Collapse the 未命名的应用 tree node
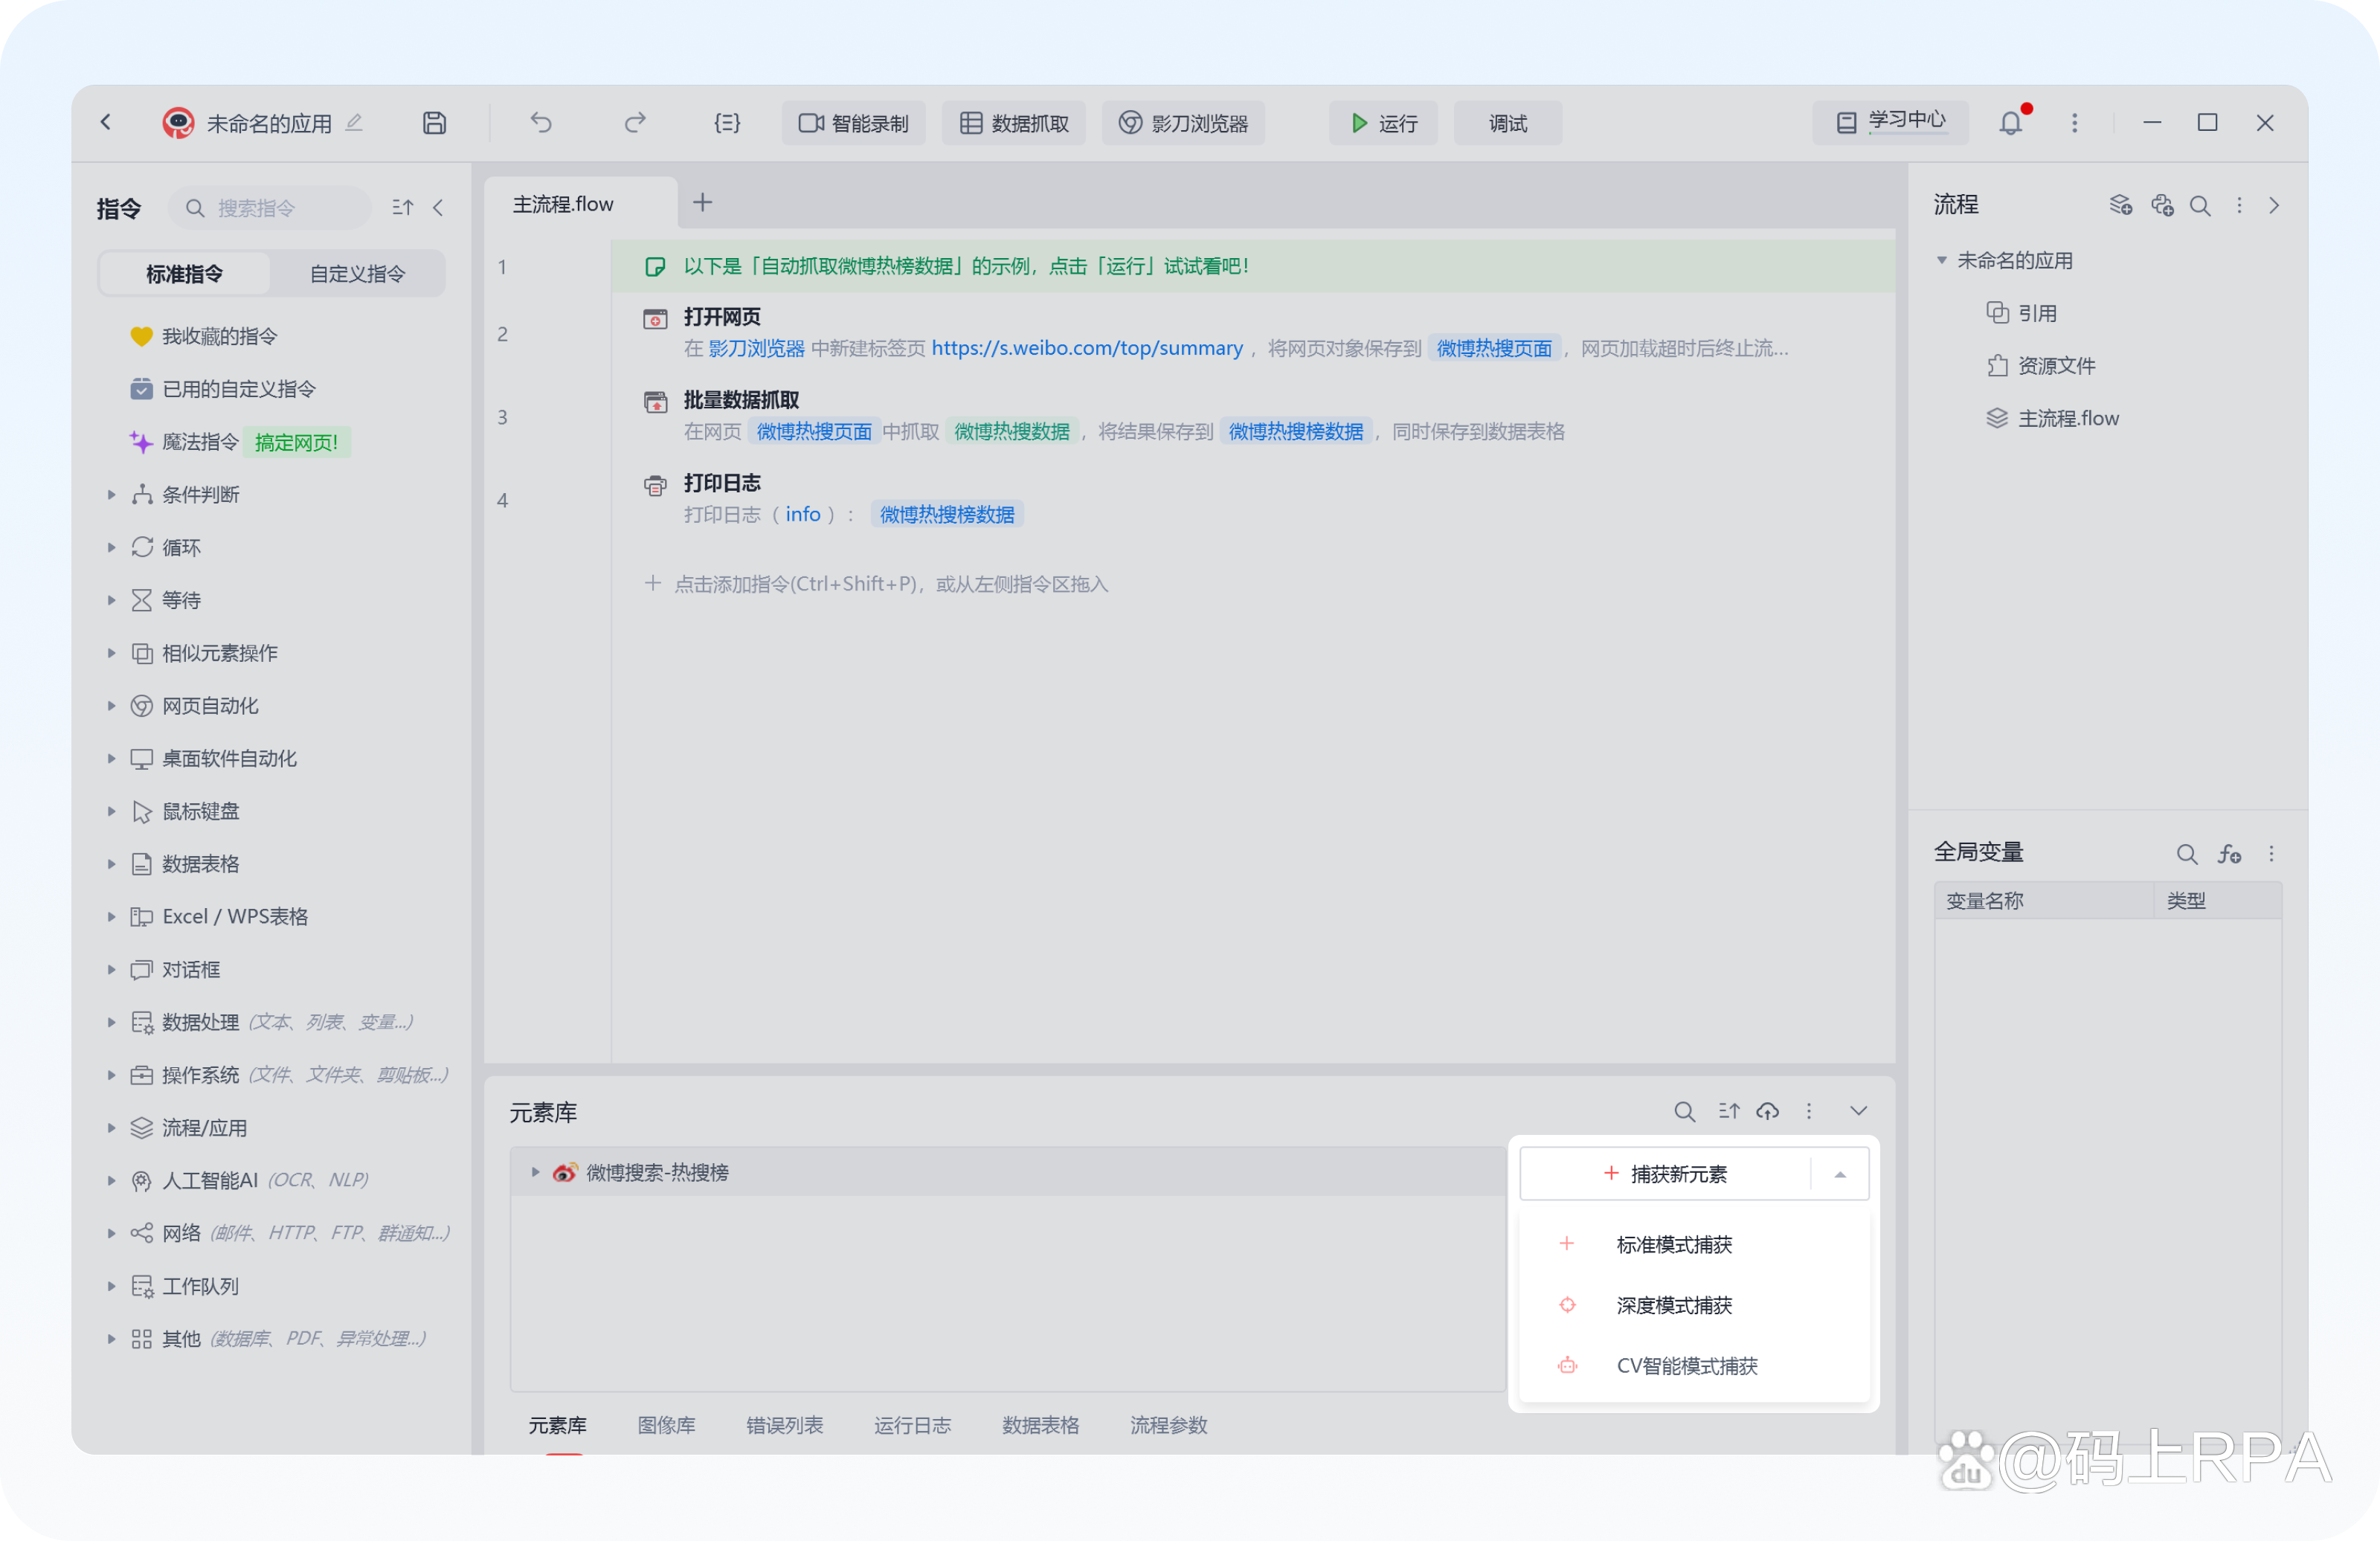2380x1541 pixels. pos(1942,260)
